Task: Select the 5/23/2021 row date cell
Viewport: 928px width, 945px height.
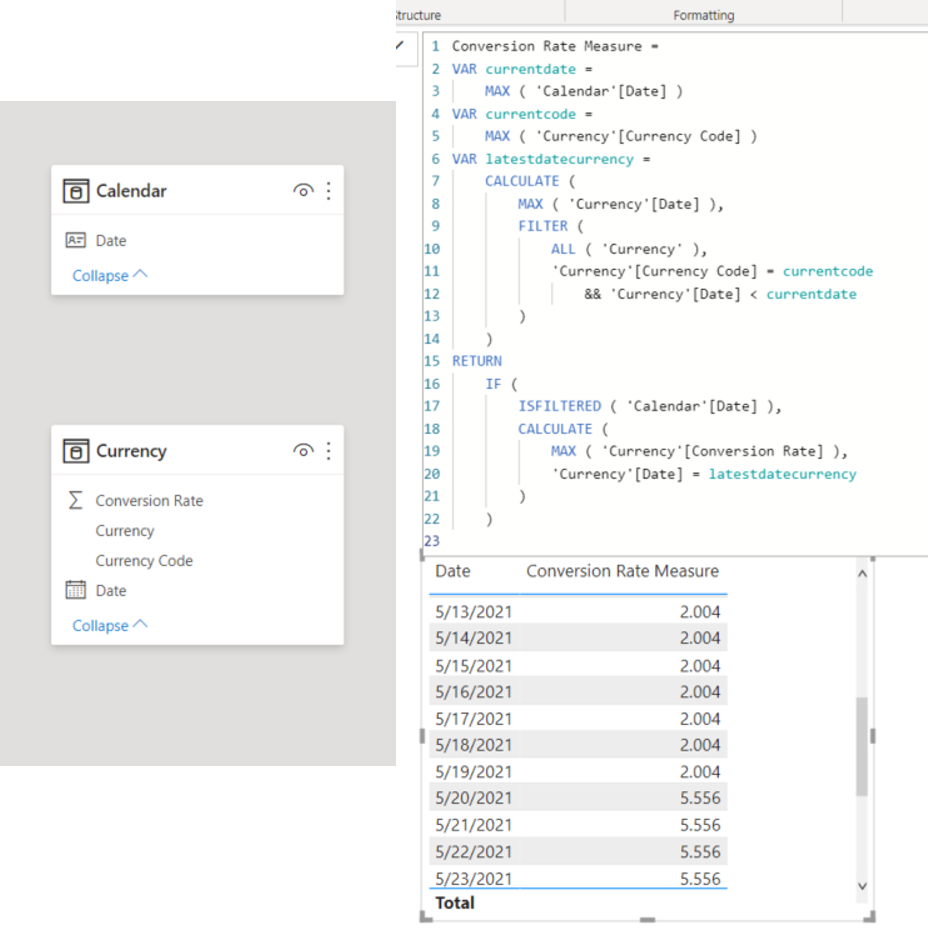Action: pos(474,879)
